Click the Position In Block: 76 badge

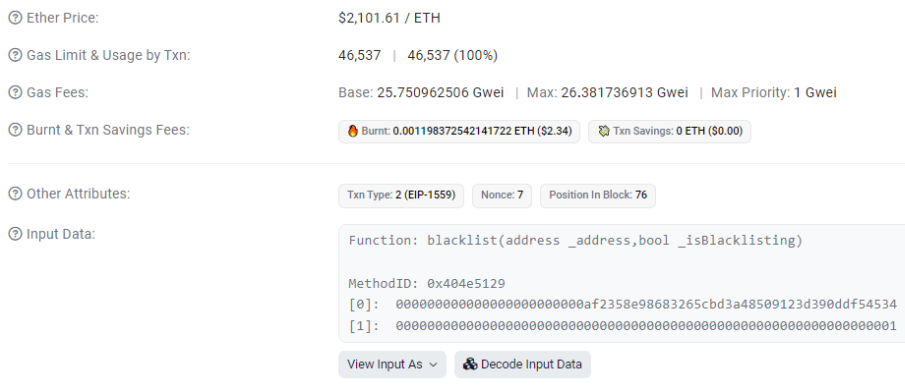click(598, 195)
